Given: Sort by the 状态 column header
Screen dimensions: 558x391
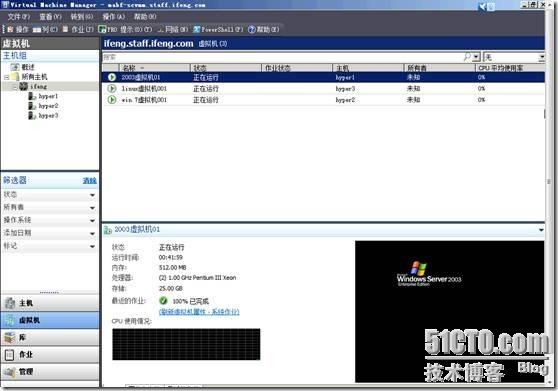Looking at the screenshot, I should pos(226,68).
